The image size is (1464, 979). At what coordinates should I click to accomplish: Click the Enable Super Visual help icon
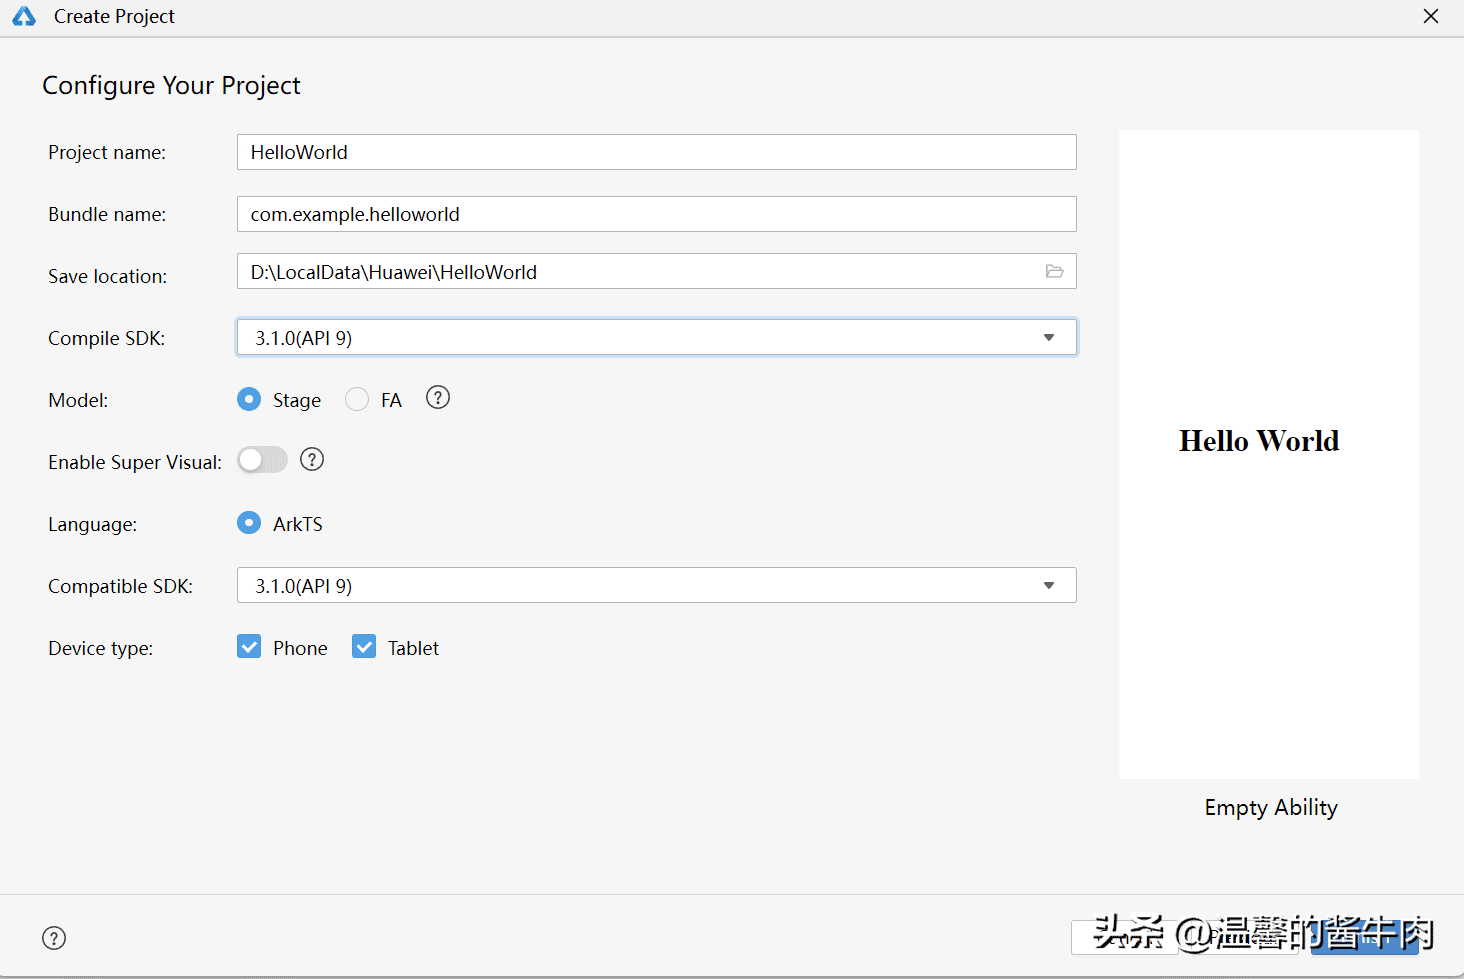tap(312, 460)
